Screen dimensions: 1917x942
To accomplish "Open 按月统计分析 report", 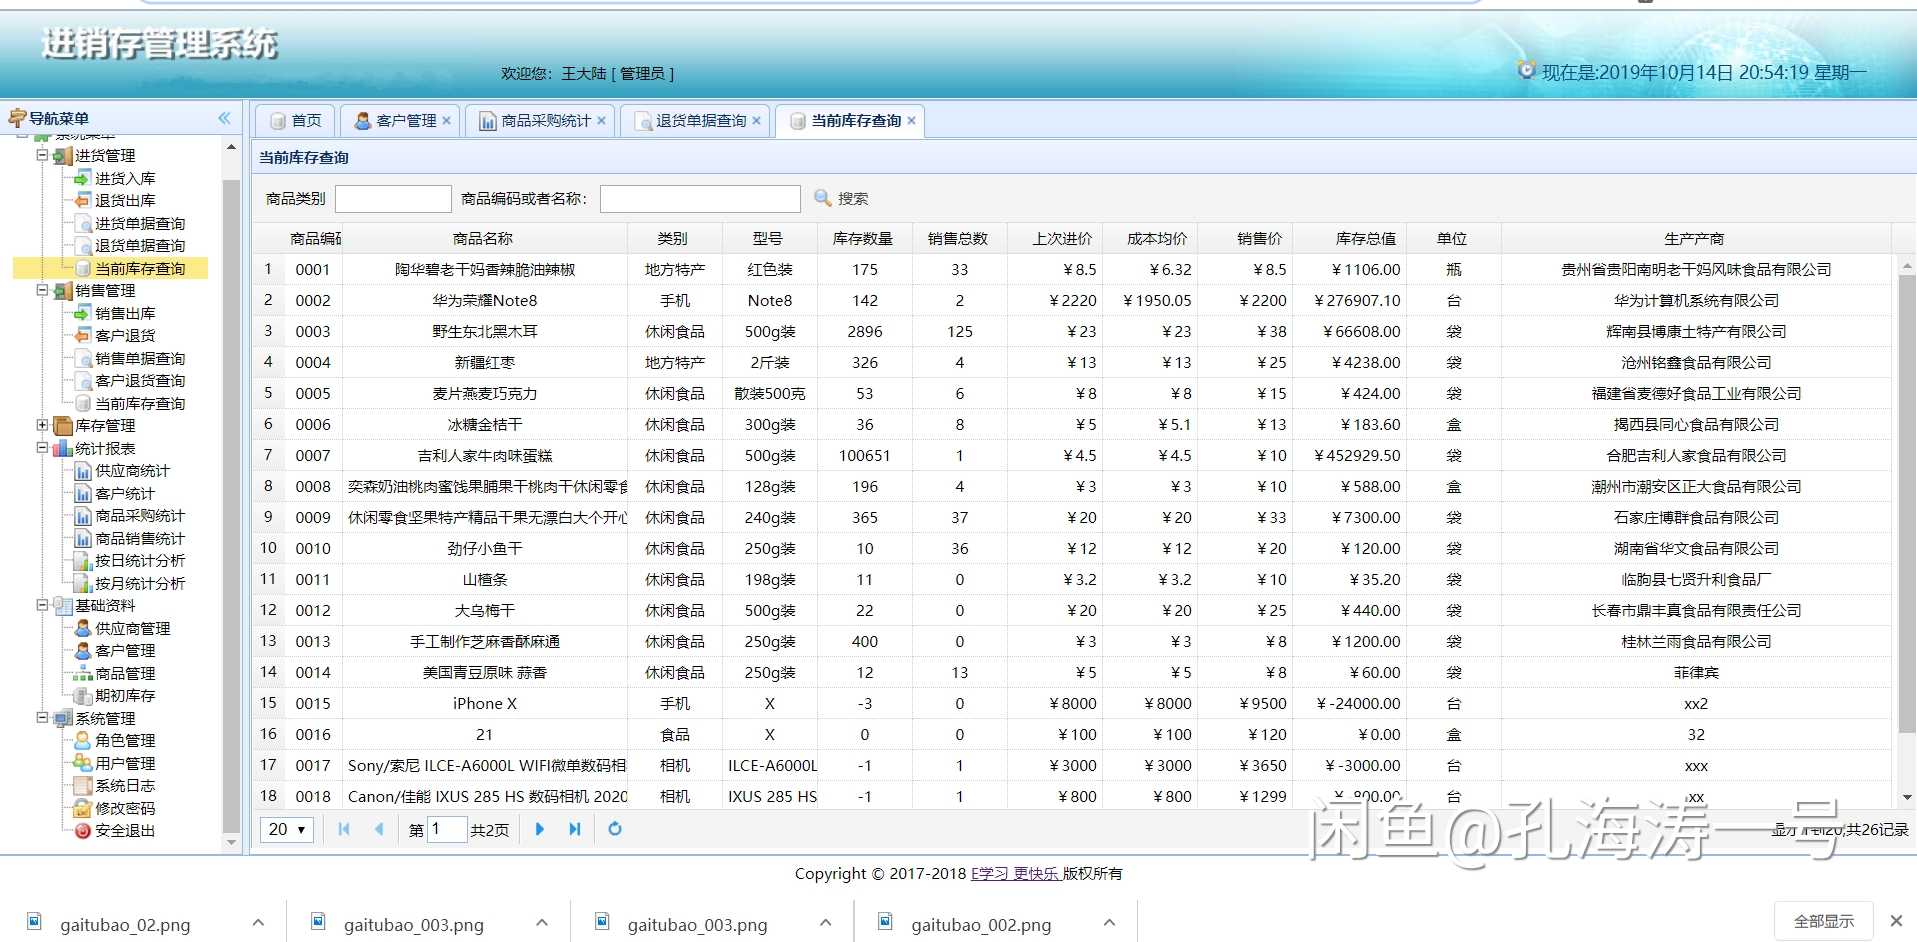I will [x=140, y=583].
